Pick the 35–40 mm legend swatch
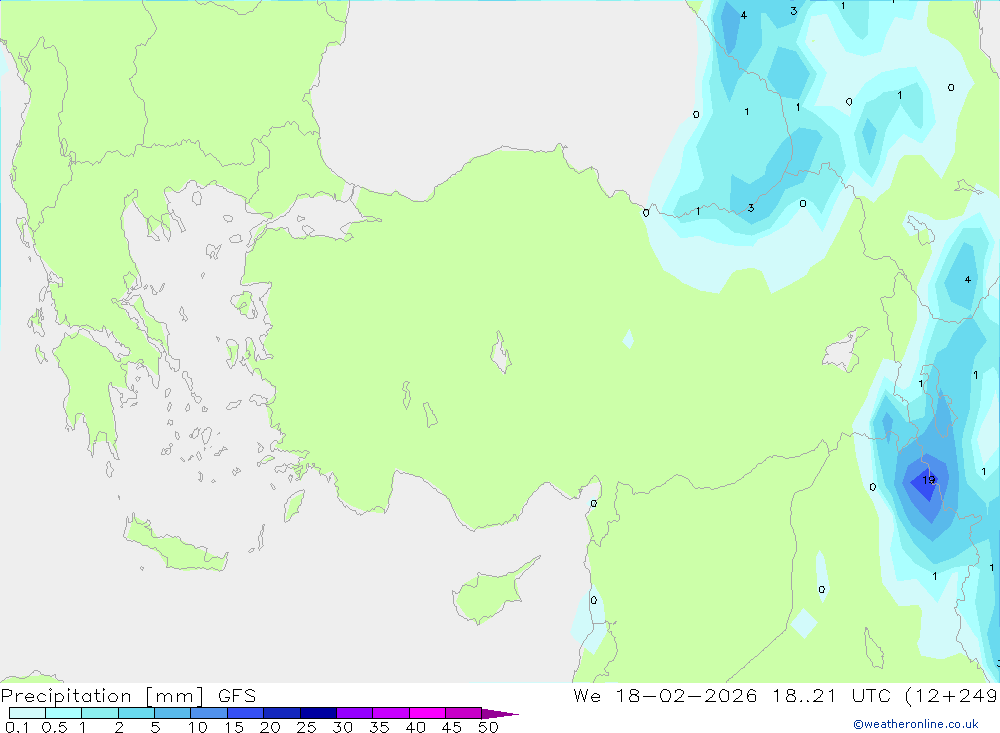Viewport: 1000px width, 733px height. tap(390, 713)
